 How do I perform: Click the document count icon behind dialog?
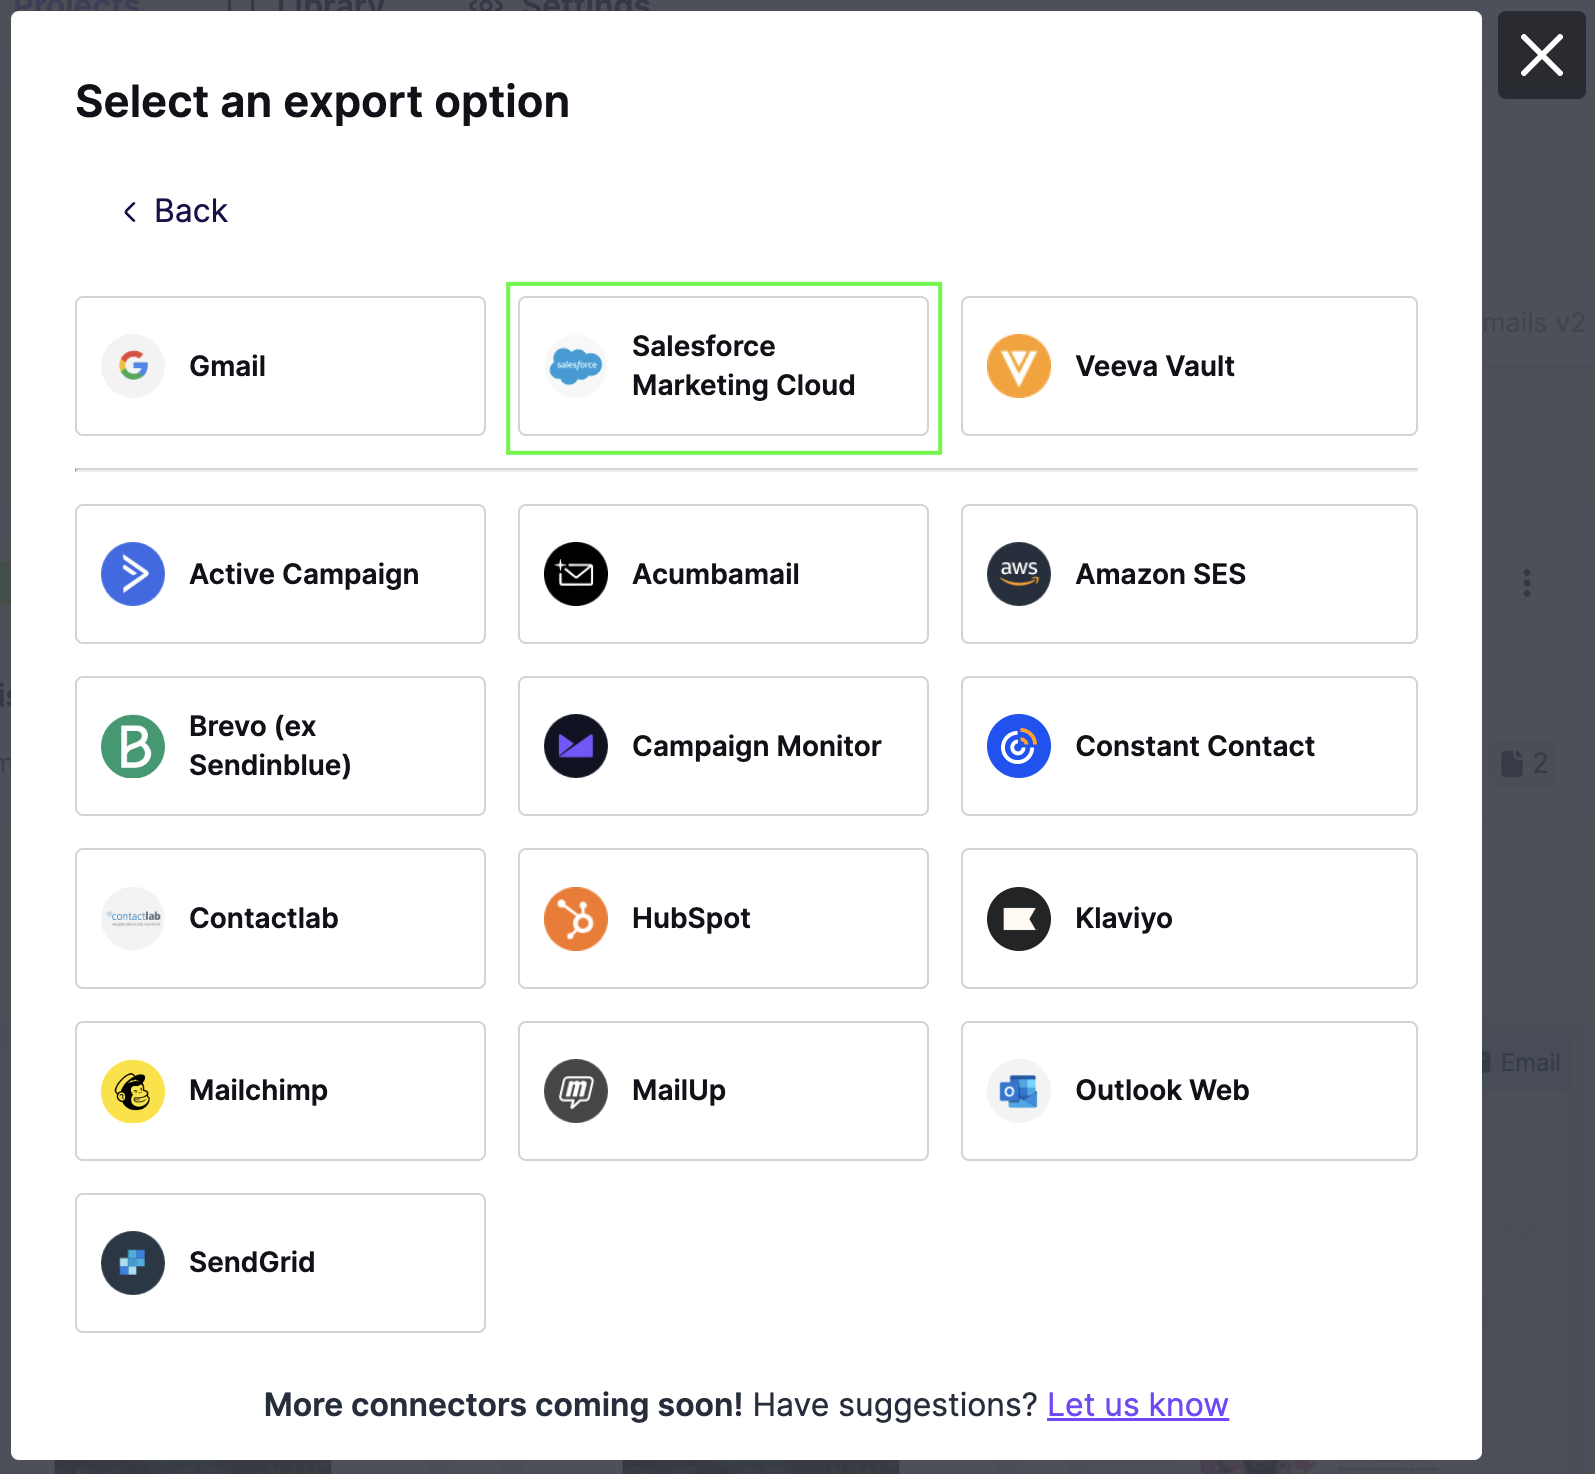pyautogui.click(x=1512, y=764)
